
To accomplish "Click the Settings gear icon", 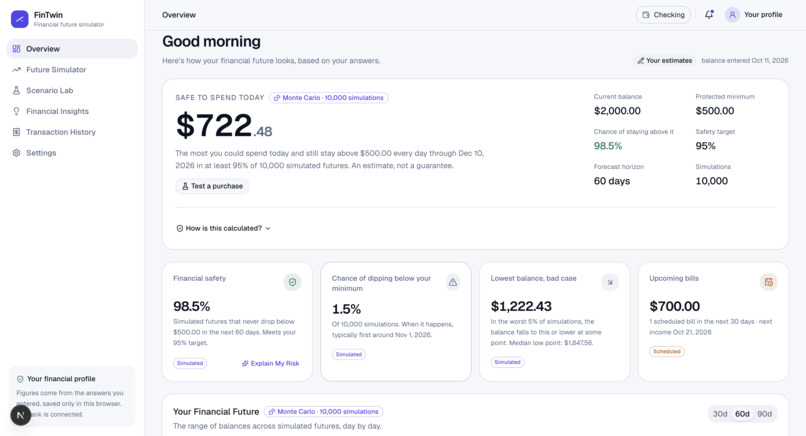I will 16,153.
